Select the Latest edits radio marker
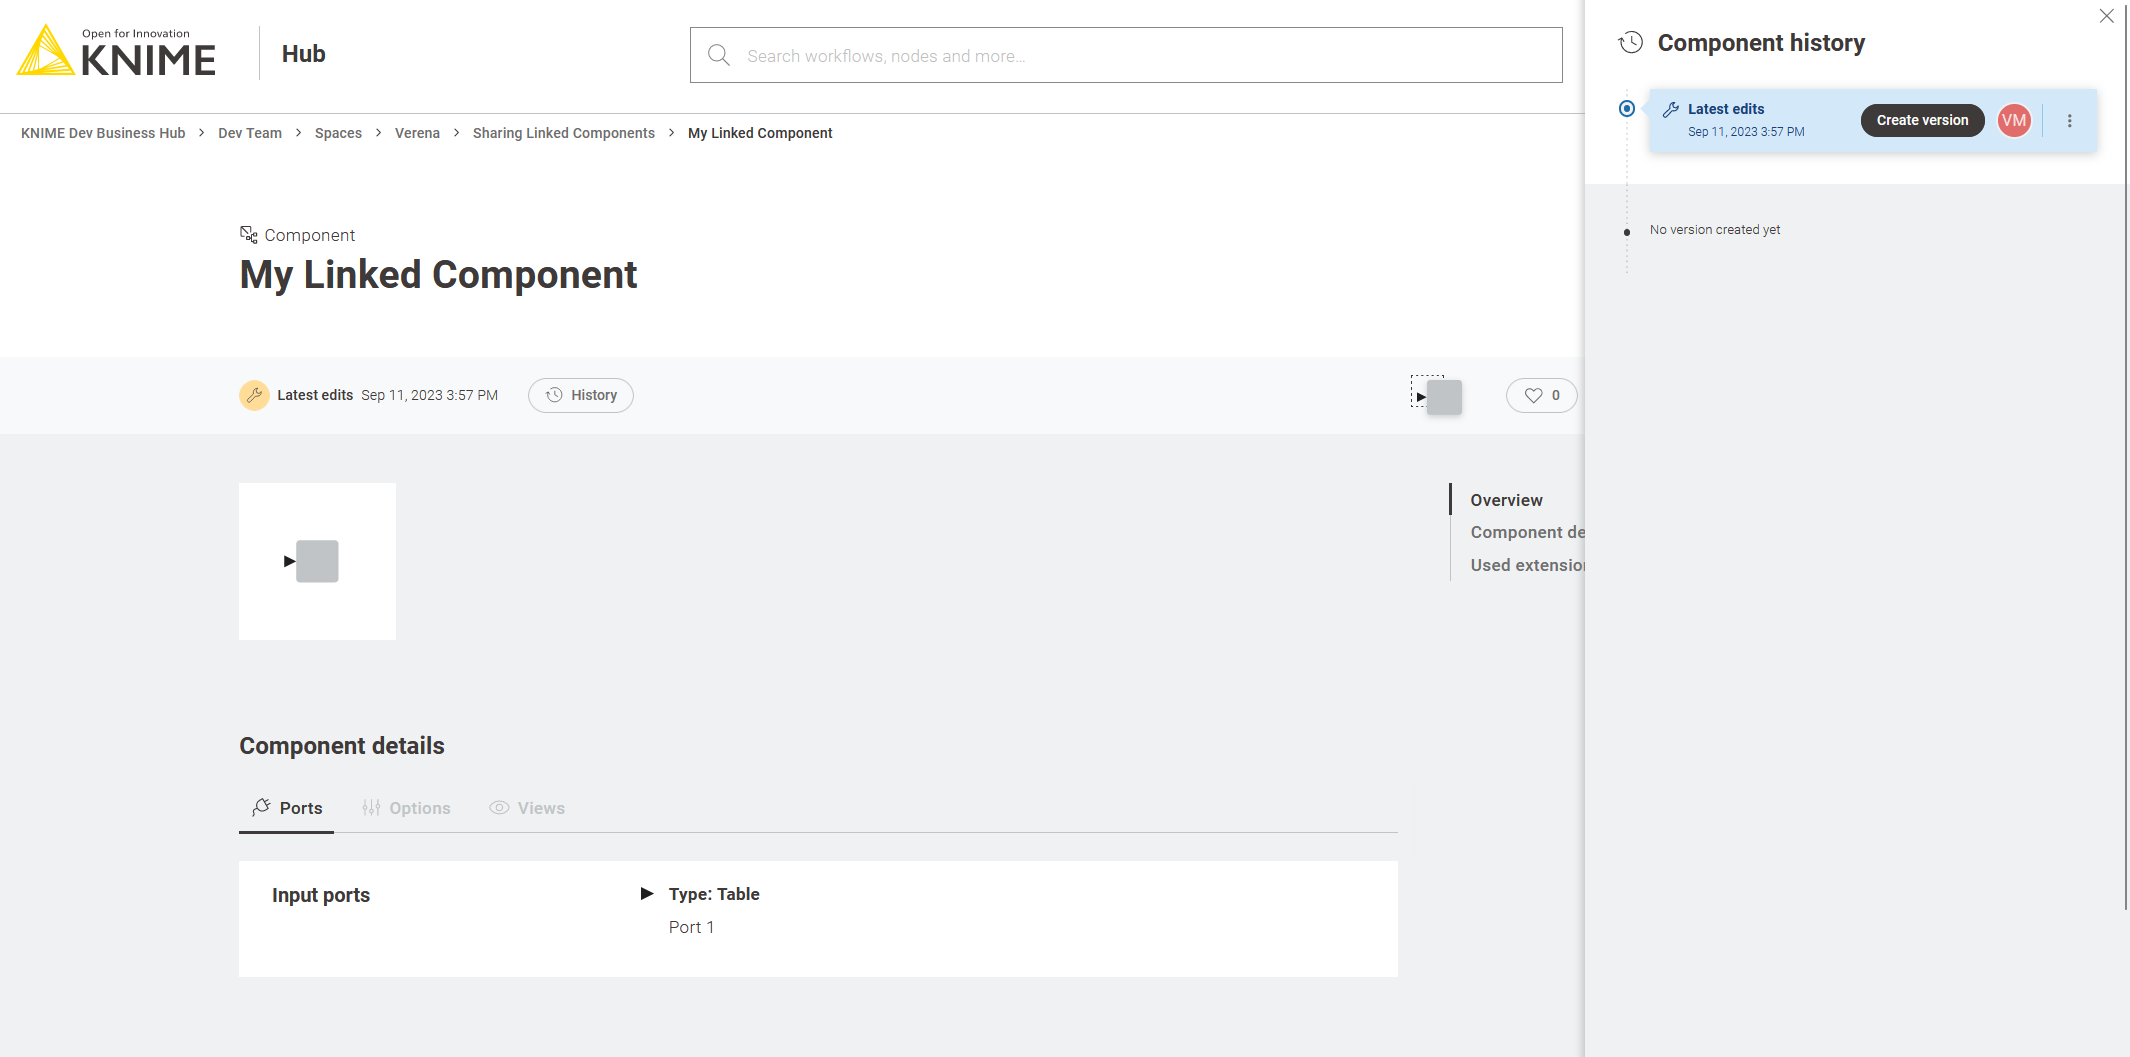The height and width of the screenshot is (1057, 2130). point(1627,108)
